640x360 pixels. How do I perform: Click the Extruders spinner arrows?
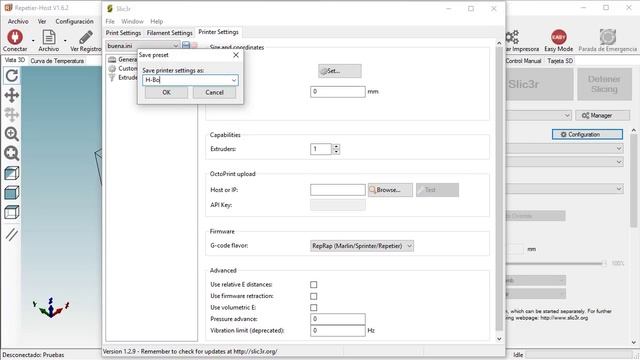pos(336,149)
